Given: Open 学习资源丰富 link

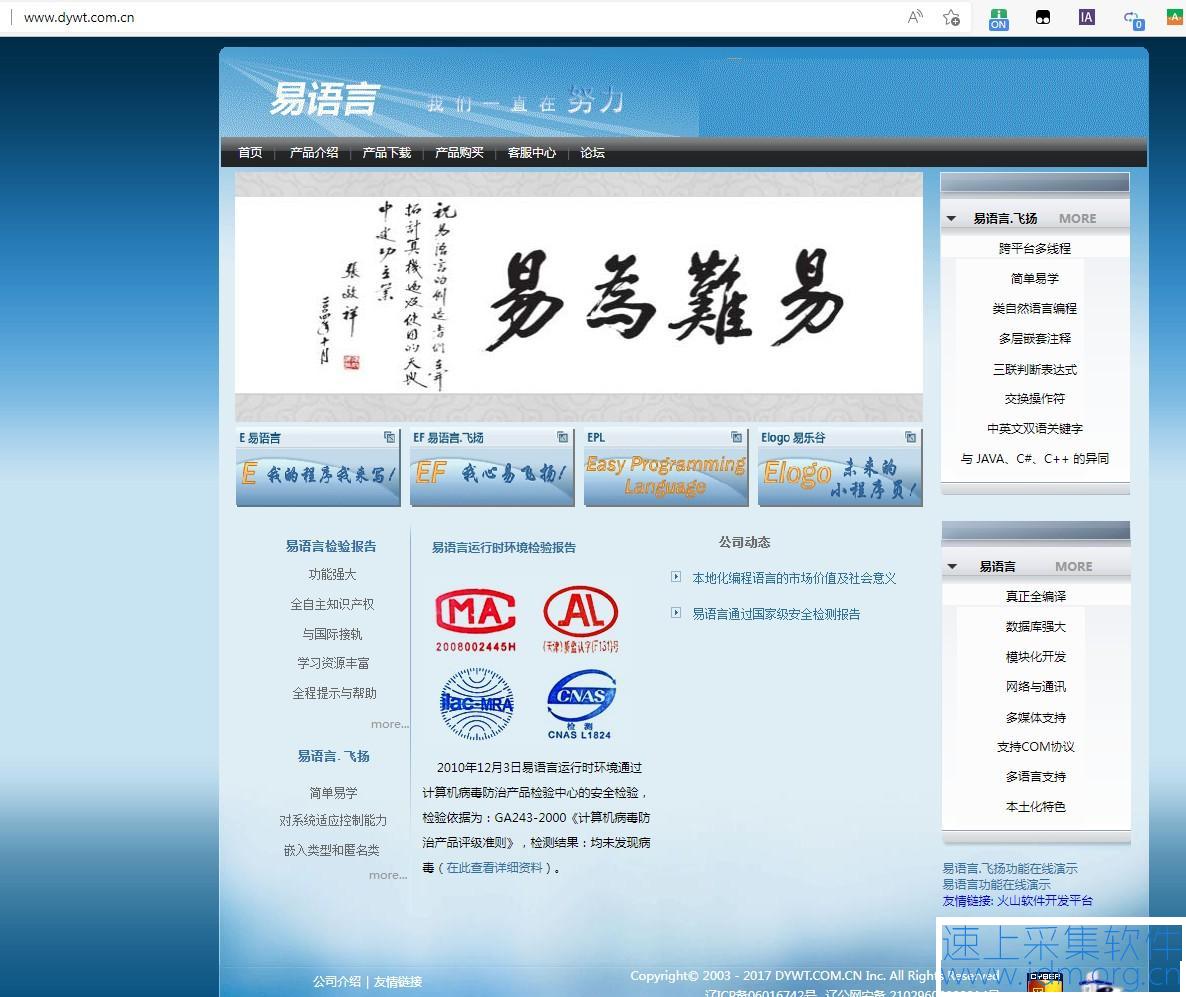Looking at the screenshot, I should tap(333, 663).
